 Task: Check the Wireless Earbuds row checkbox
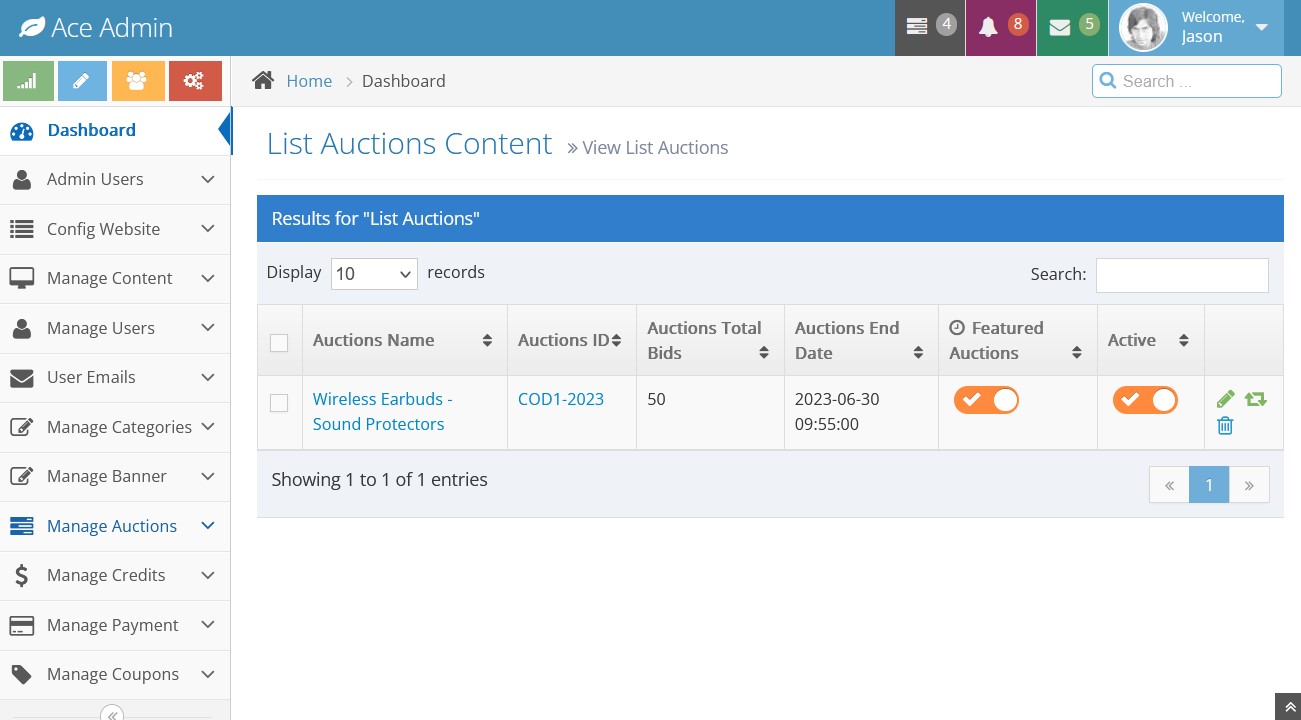click(x=279, y=403)
